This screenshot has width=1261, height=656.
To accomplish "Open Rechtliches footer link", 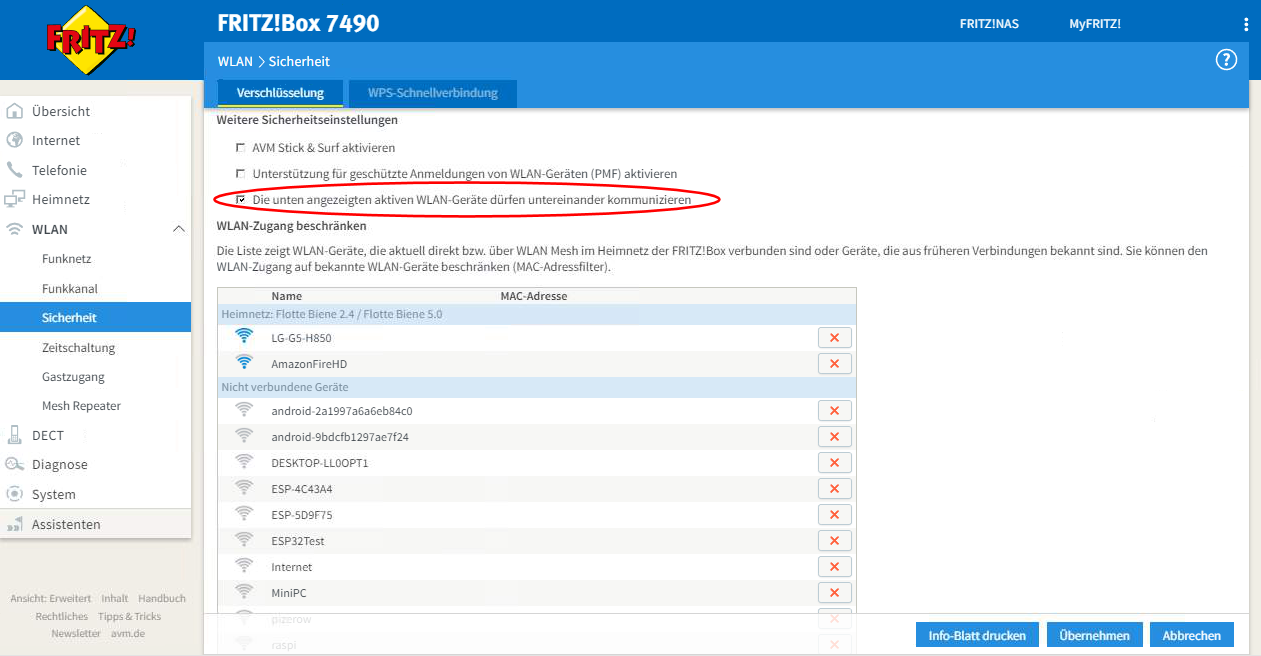I will (x=62, y=616).
